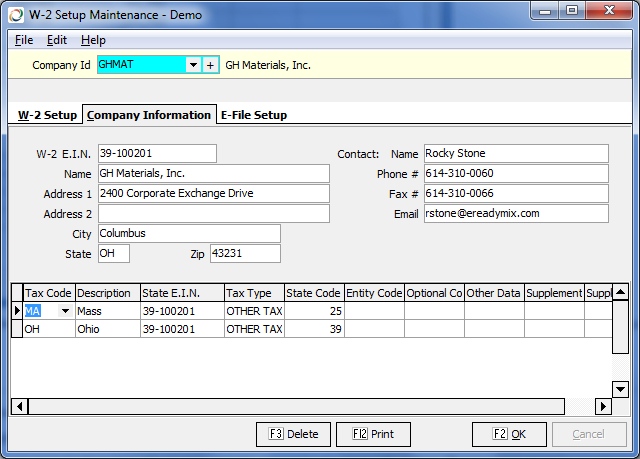Open the Edit menu
The height and width of the screenshot is (459, 640).
(x=57, y=40)
